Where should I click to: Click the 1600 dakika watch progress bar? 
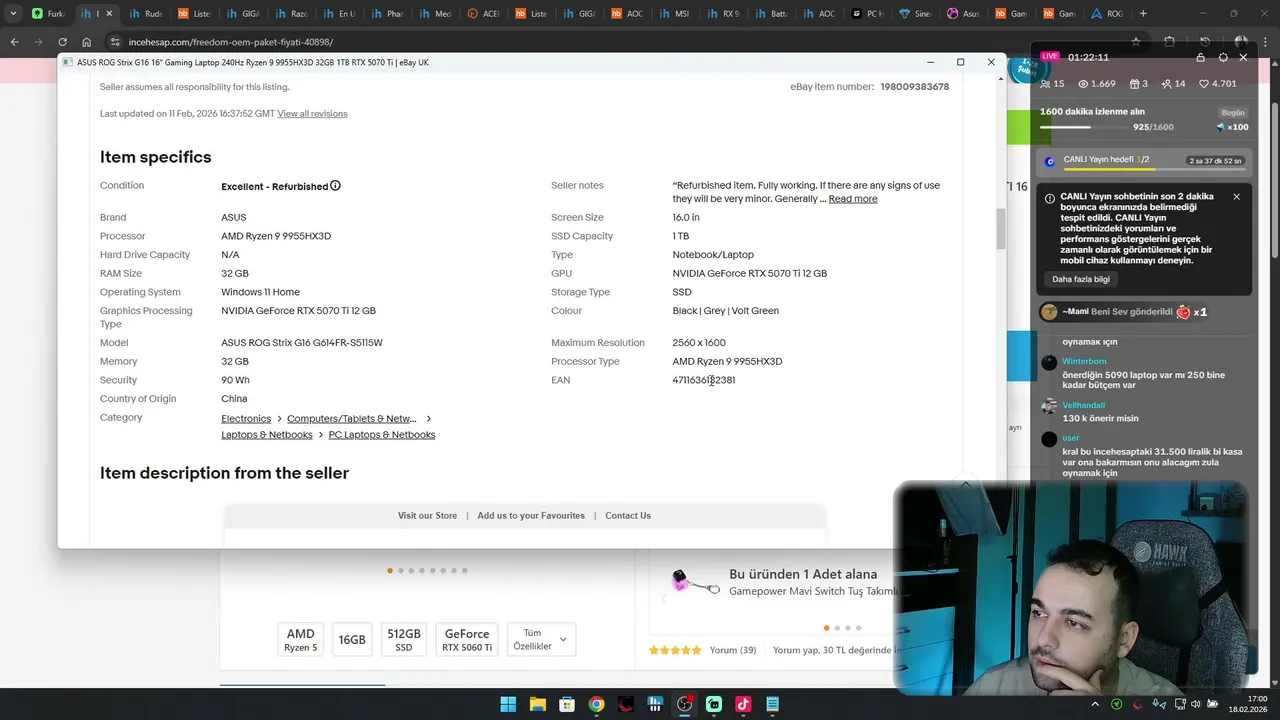pyautogui.click(x=1086, y=128)
